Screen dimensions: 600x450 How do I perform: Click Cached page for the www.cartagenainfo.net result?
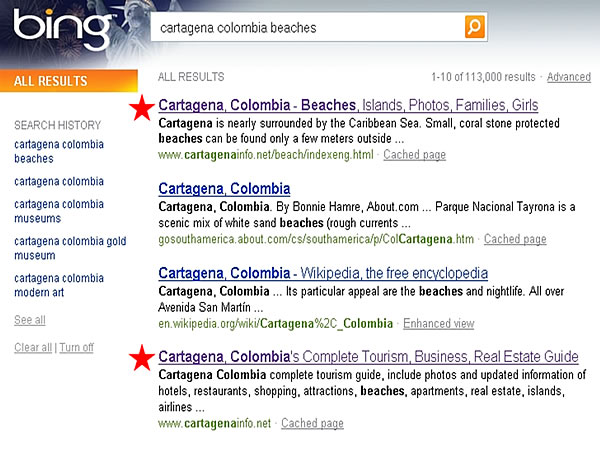click(312, 423)
